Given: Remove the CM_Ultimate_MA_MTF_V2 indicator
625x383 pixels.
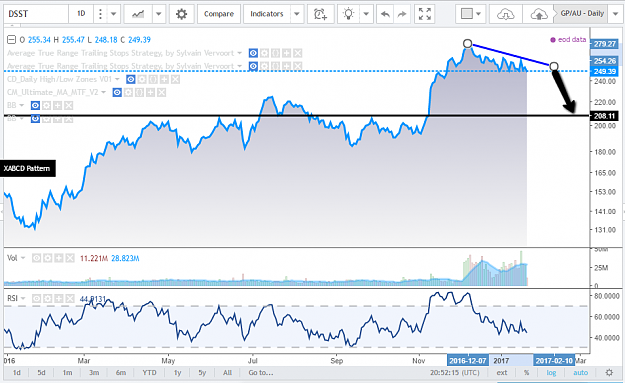Looking at the screenshot, I should 161,92.
